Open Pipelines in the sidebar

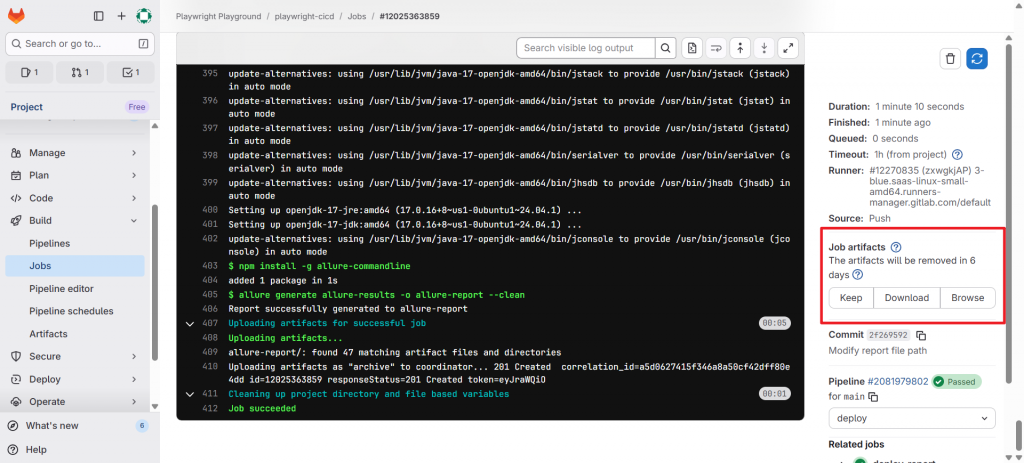pyautogui.click(x=74, y=243)
